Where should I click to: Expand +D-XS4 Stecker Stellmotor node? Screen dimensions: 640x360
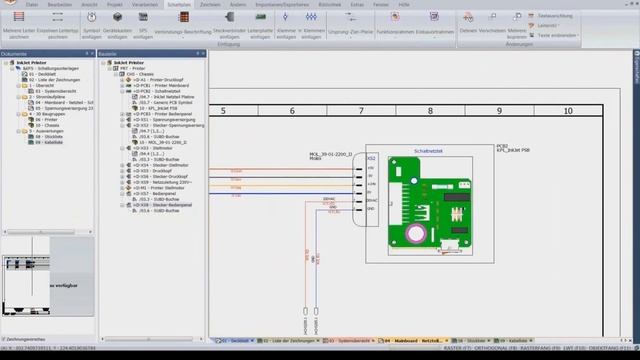[x=122, y=165]
